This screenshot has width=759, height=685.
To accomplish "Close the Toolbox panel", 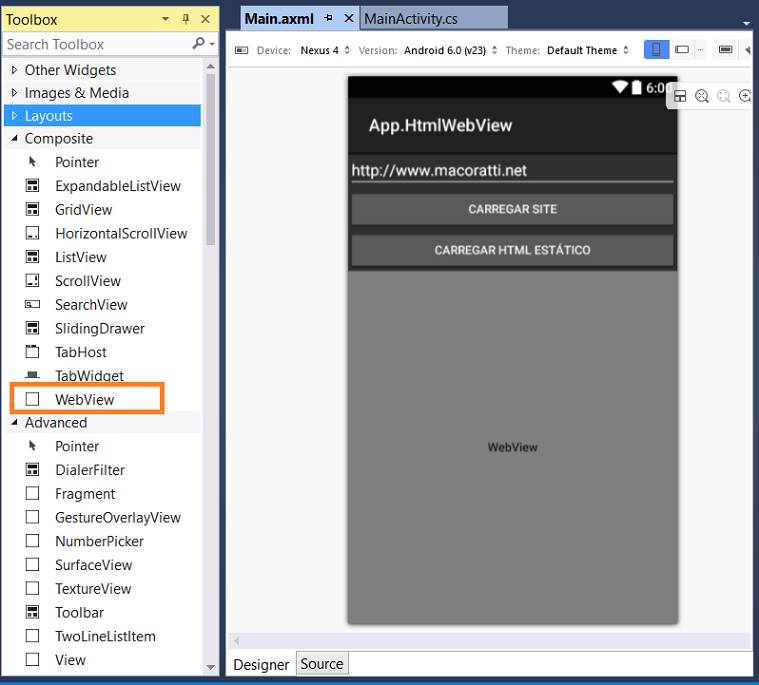I will tap(205, 19).
